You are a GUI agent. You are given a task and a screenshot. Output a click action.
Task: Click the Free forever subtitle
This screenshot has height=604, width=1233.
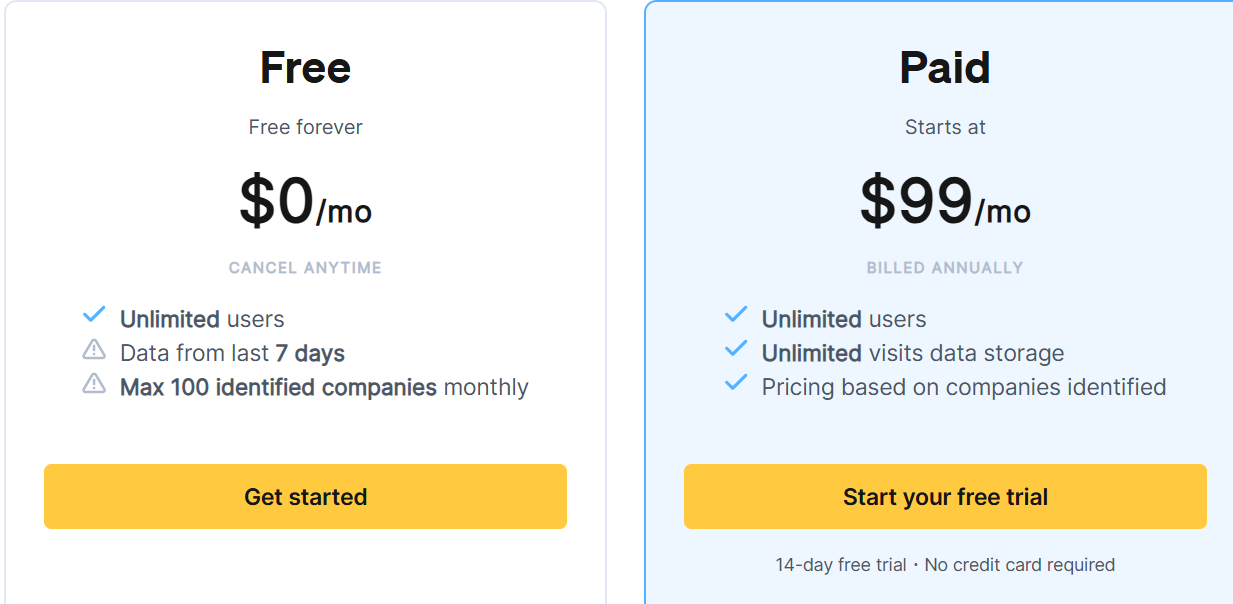[x=305, y=127]
